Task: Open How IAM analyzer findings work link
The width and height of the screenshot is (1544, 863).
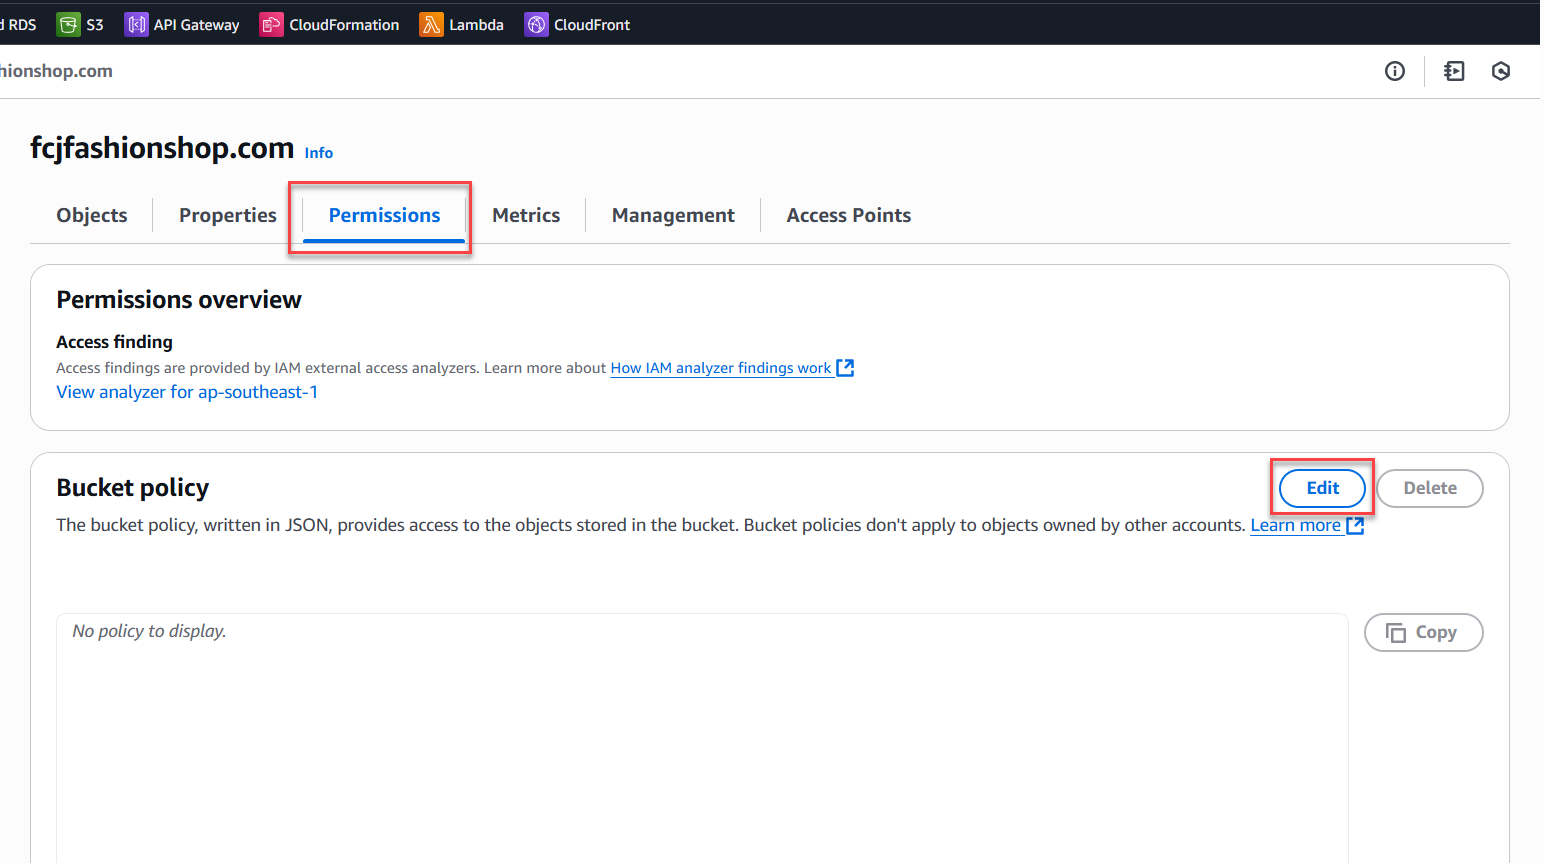Action: [x=721, y=368]
